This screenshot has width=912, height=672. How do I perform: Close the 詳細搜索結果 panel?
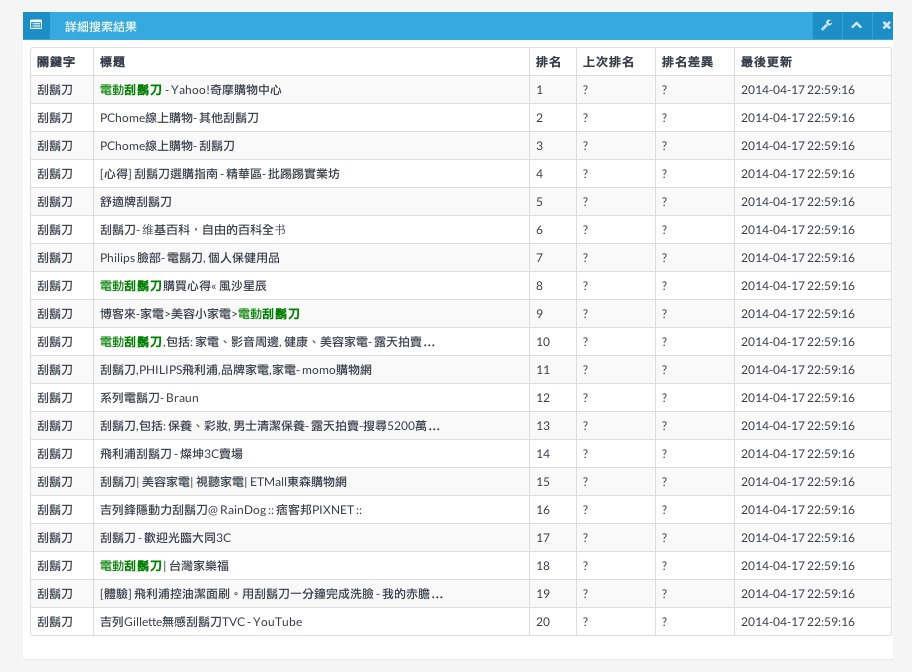pyautogui.click(x=886, y=26)
